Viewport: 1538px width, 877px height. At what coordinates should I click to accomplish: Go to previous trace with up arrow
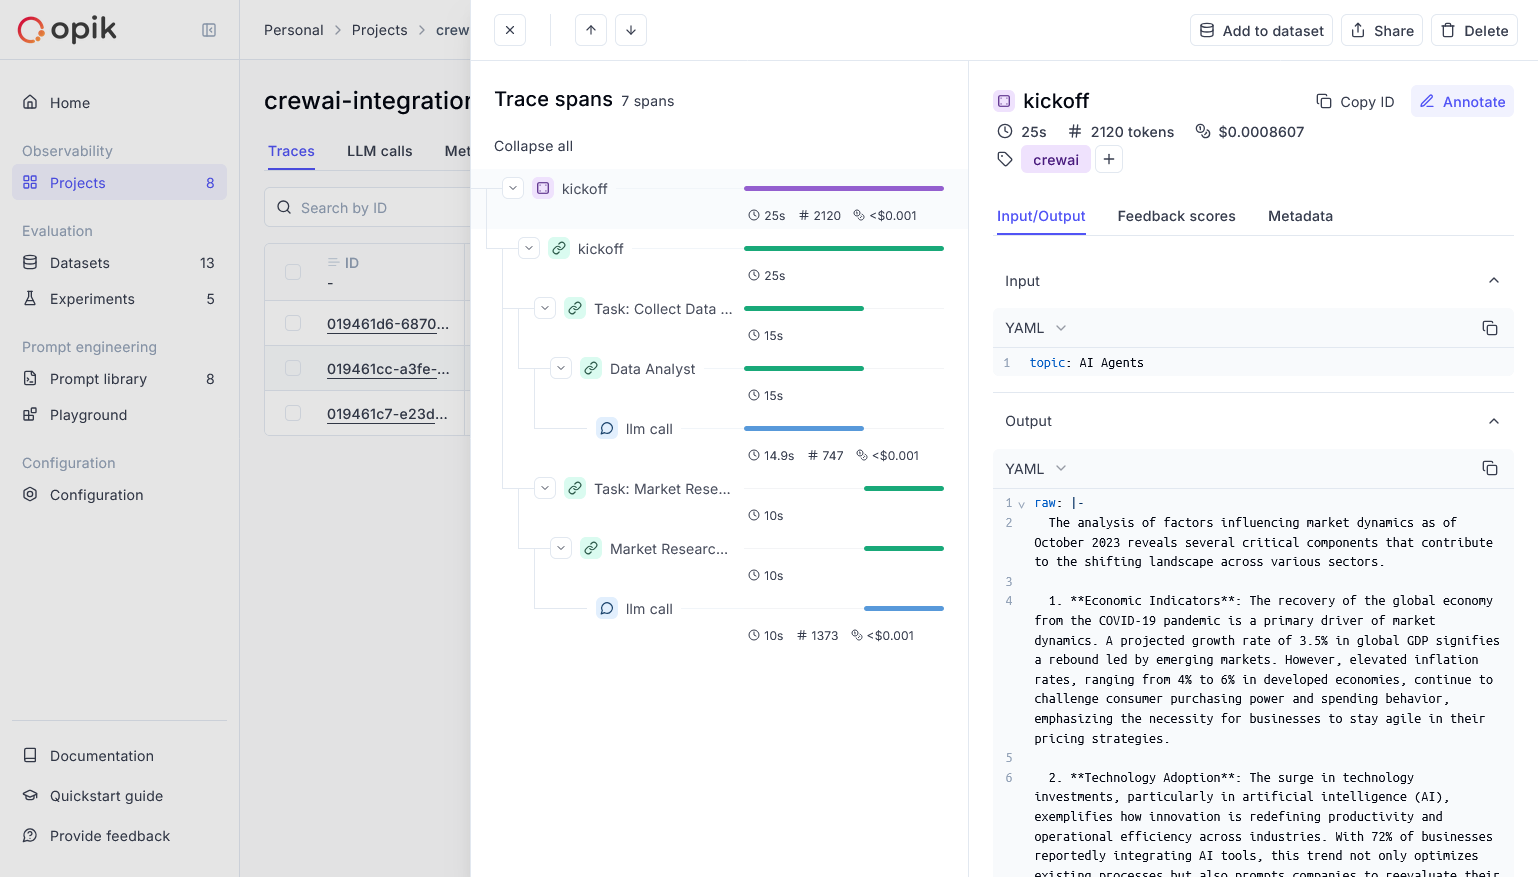click(x=591, y=30)
